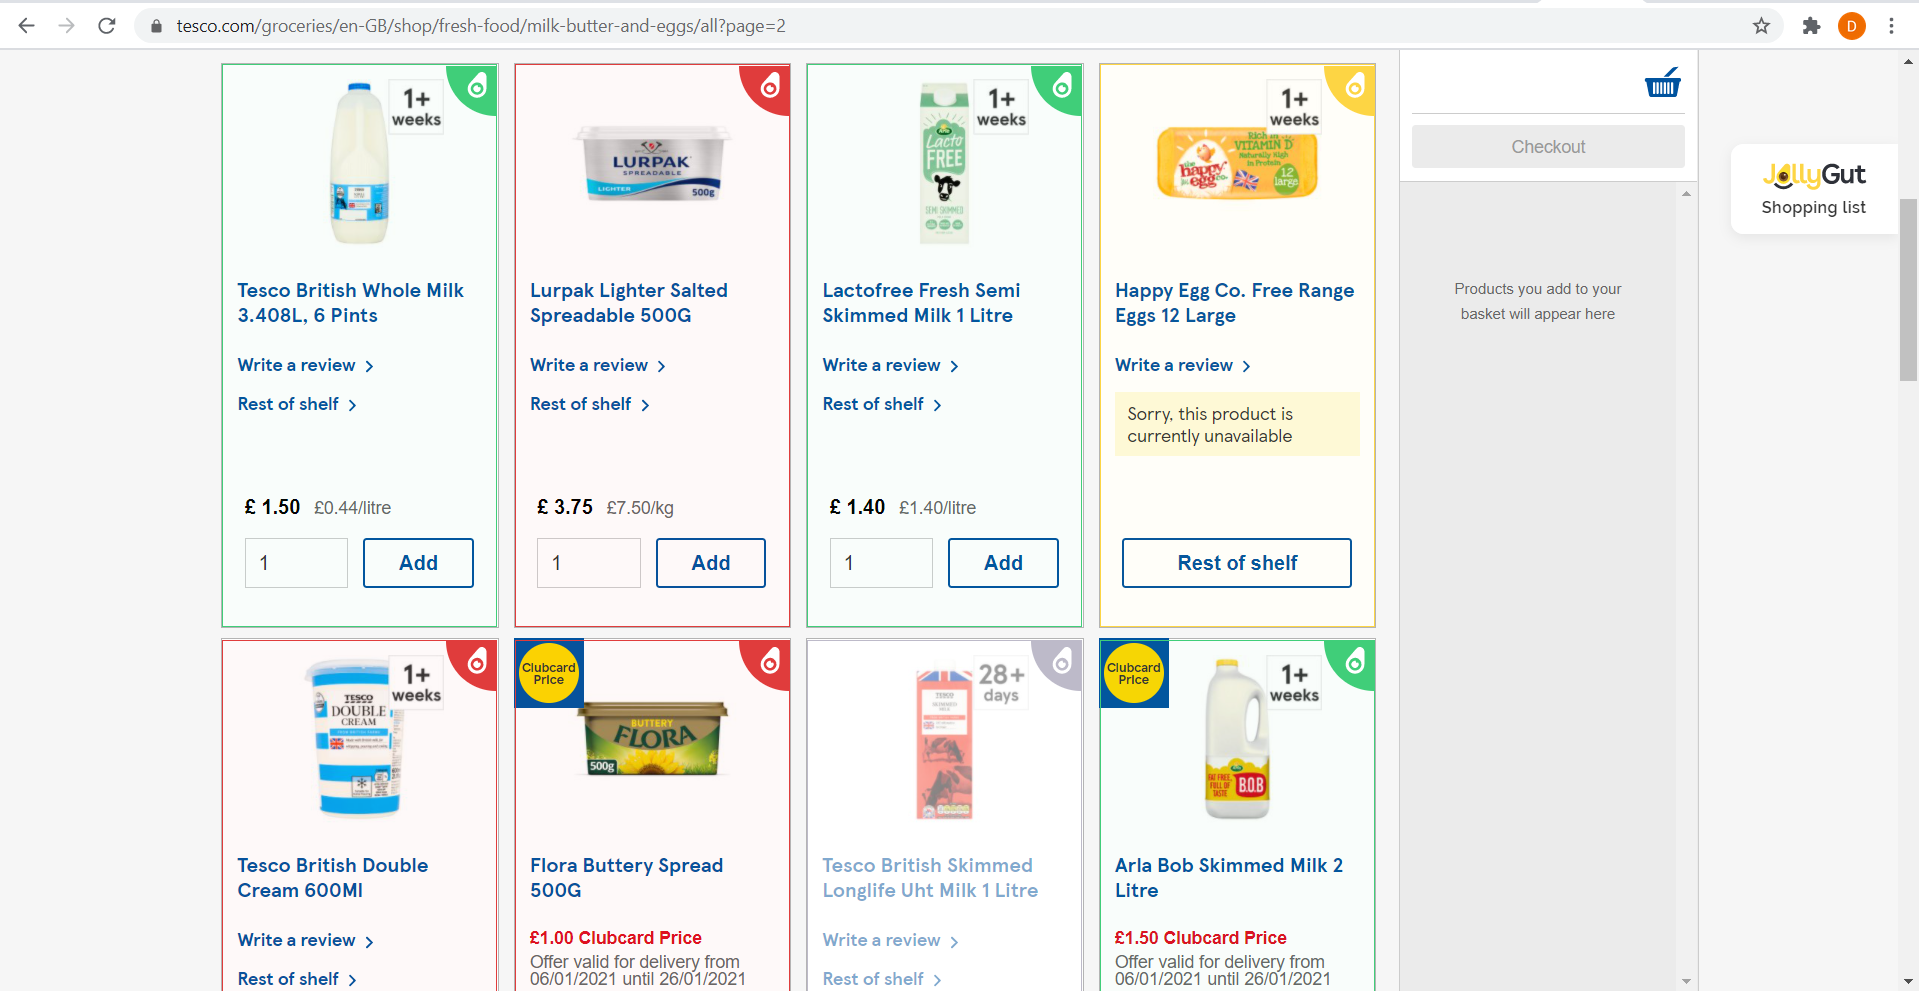The image size is (1919, 991).
Task: Click the Lurpak Lighter product image
Action: pos(652,163)
